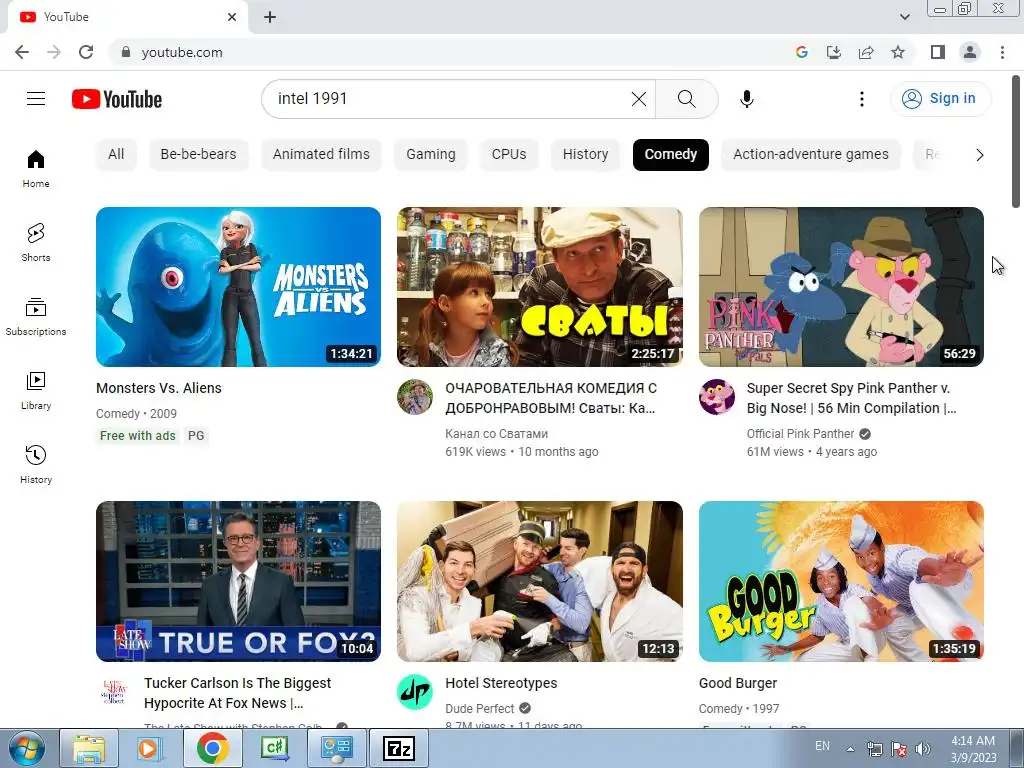Open Library in the sidebar
The height and width of the screenshot is (768, 1024).
(x=36, y=391)
